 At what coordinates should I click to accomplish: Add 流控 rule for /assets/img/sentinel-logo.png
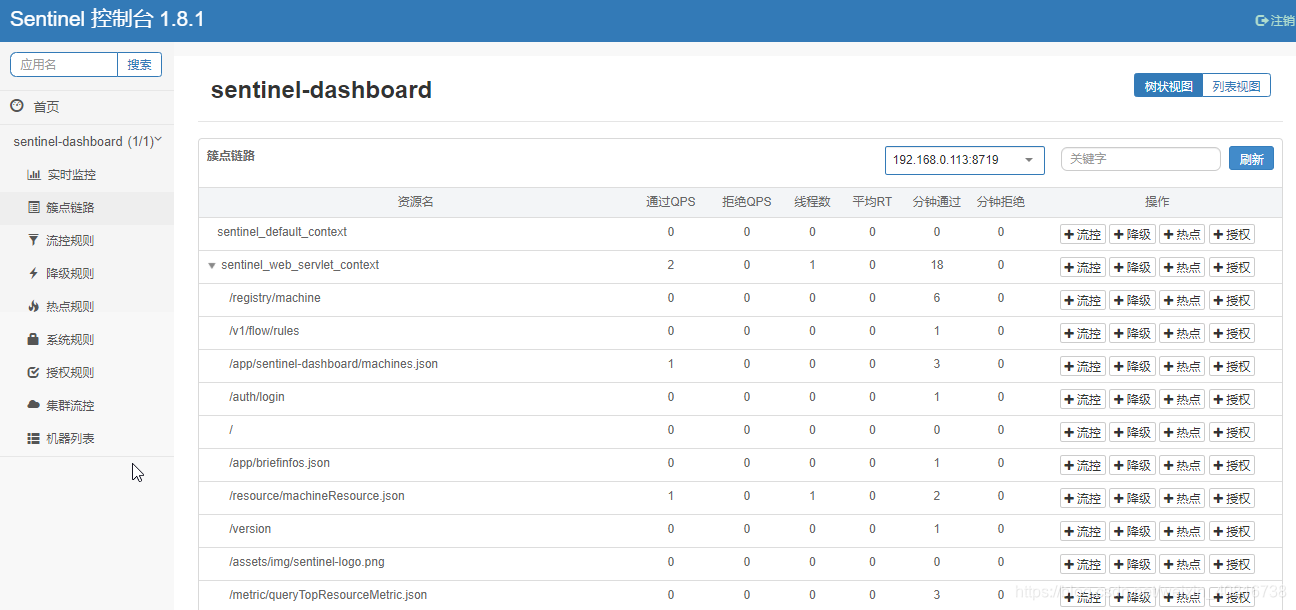[x=1083, y=565]
